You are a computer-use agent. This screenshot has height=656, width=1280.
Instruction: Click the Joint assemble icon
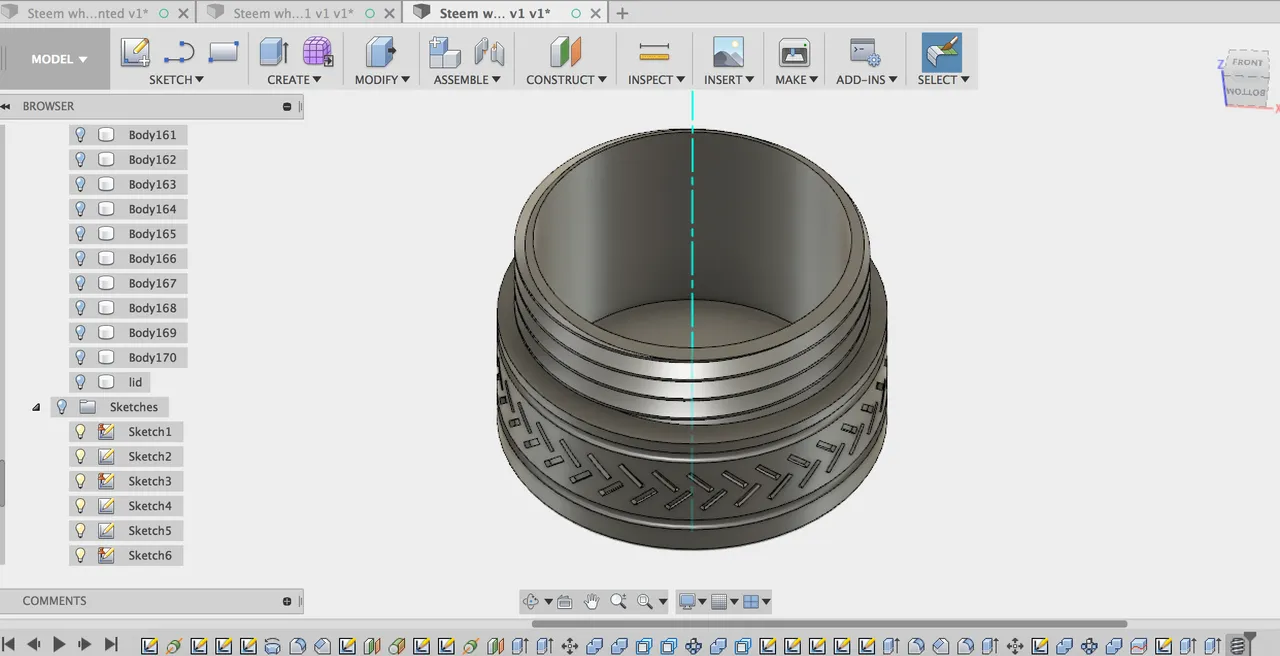(489, 52)
